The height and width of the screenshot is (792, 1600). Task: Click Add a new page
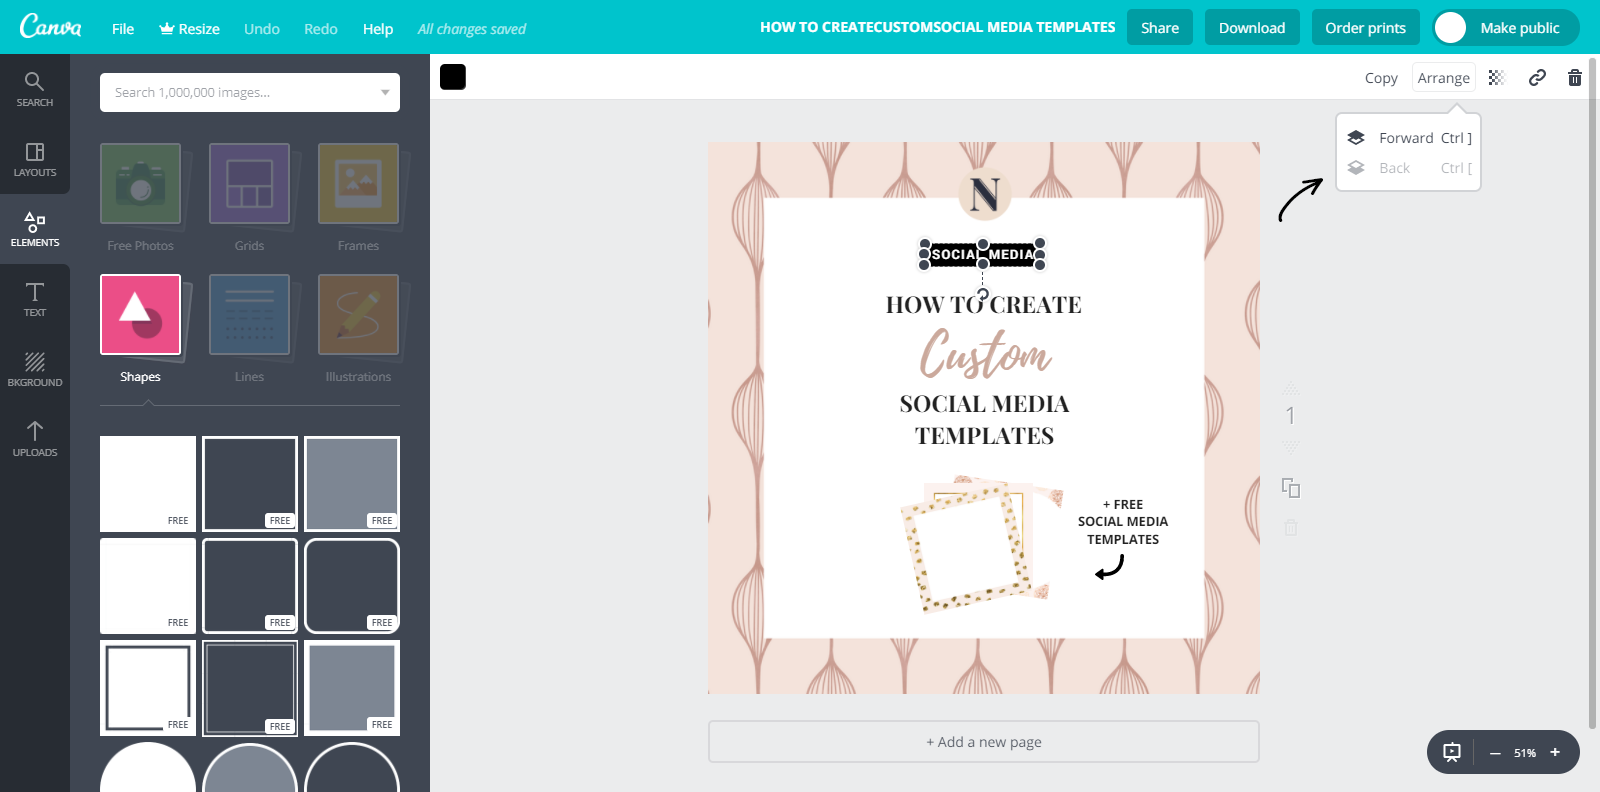(x=983, y=742)
